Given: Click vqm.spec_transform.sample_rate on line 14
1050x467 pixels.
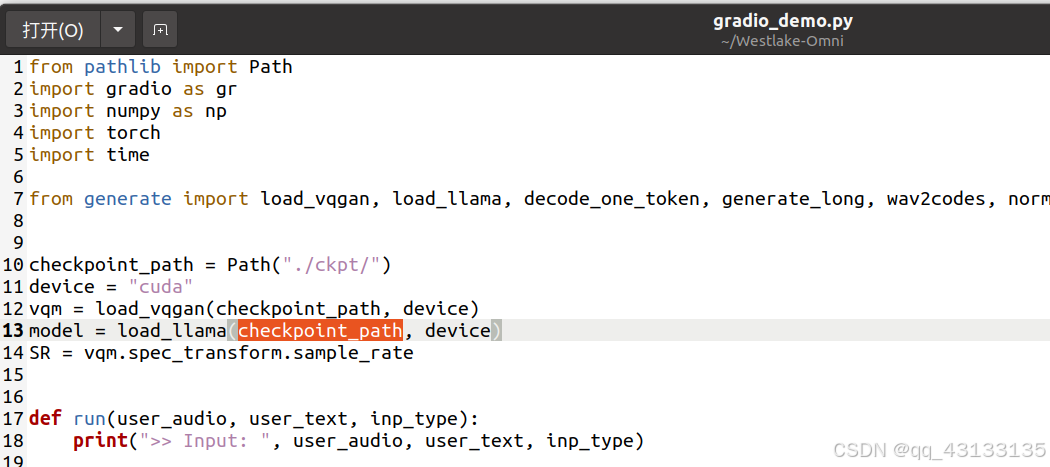Looking at the screenshot, I should point(248,352).
